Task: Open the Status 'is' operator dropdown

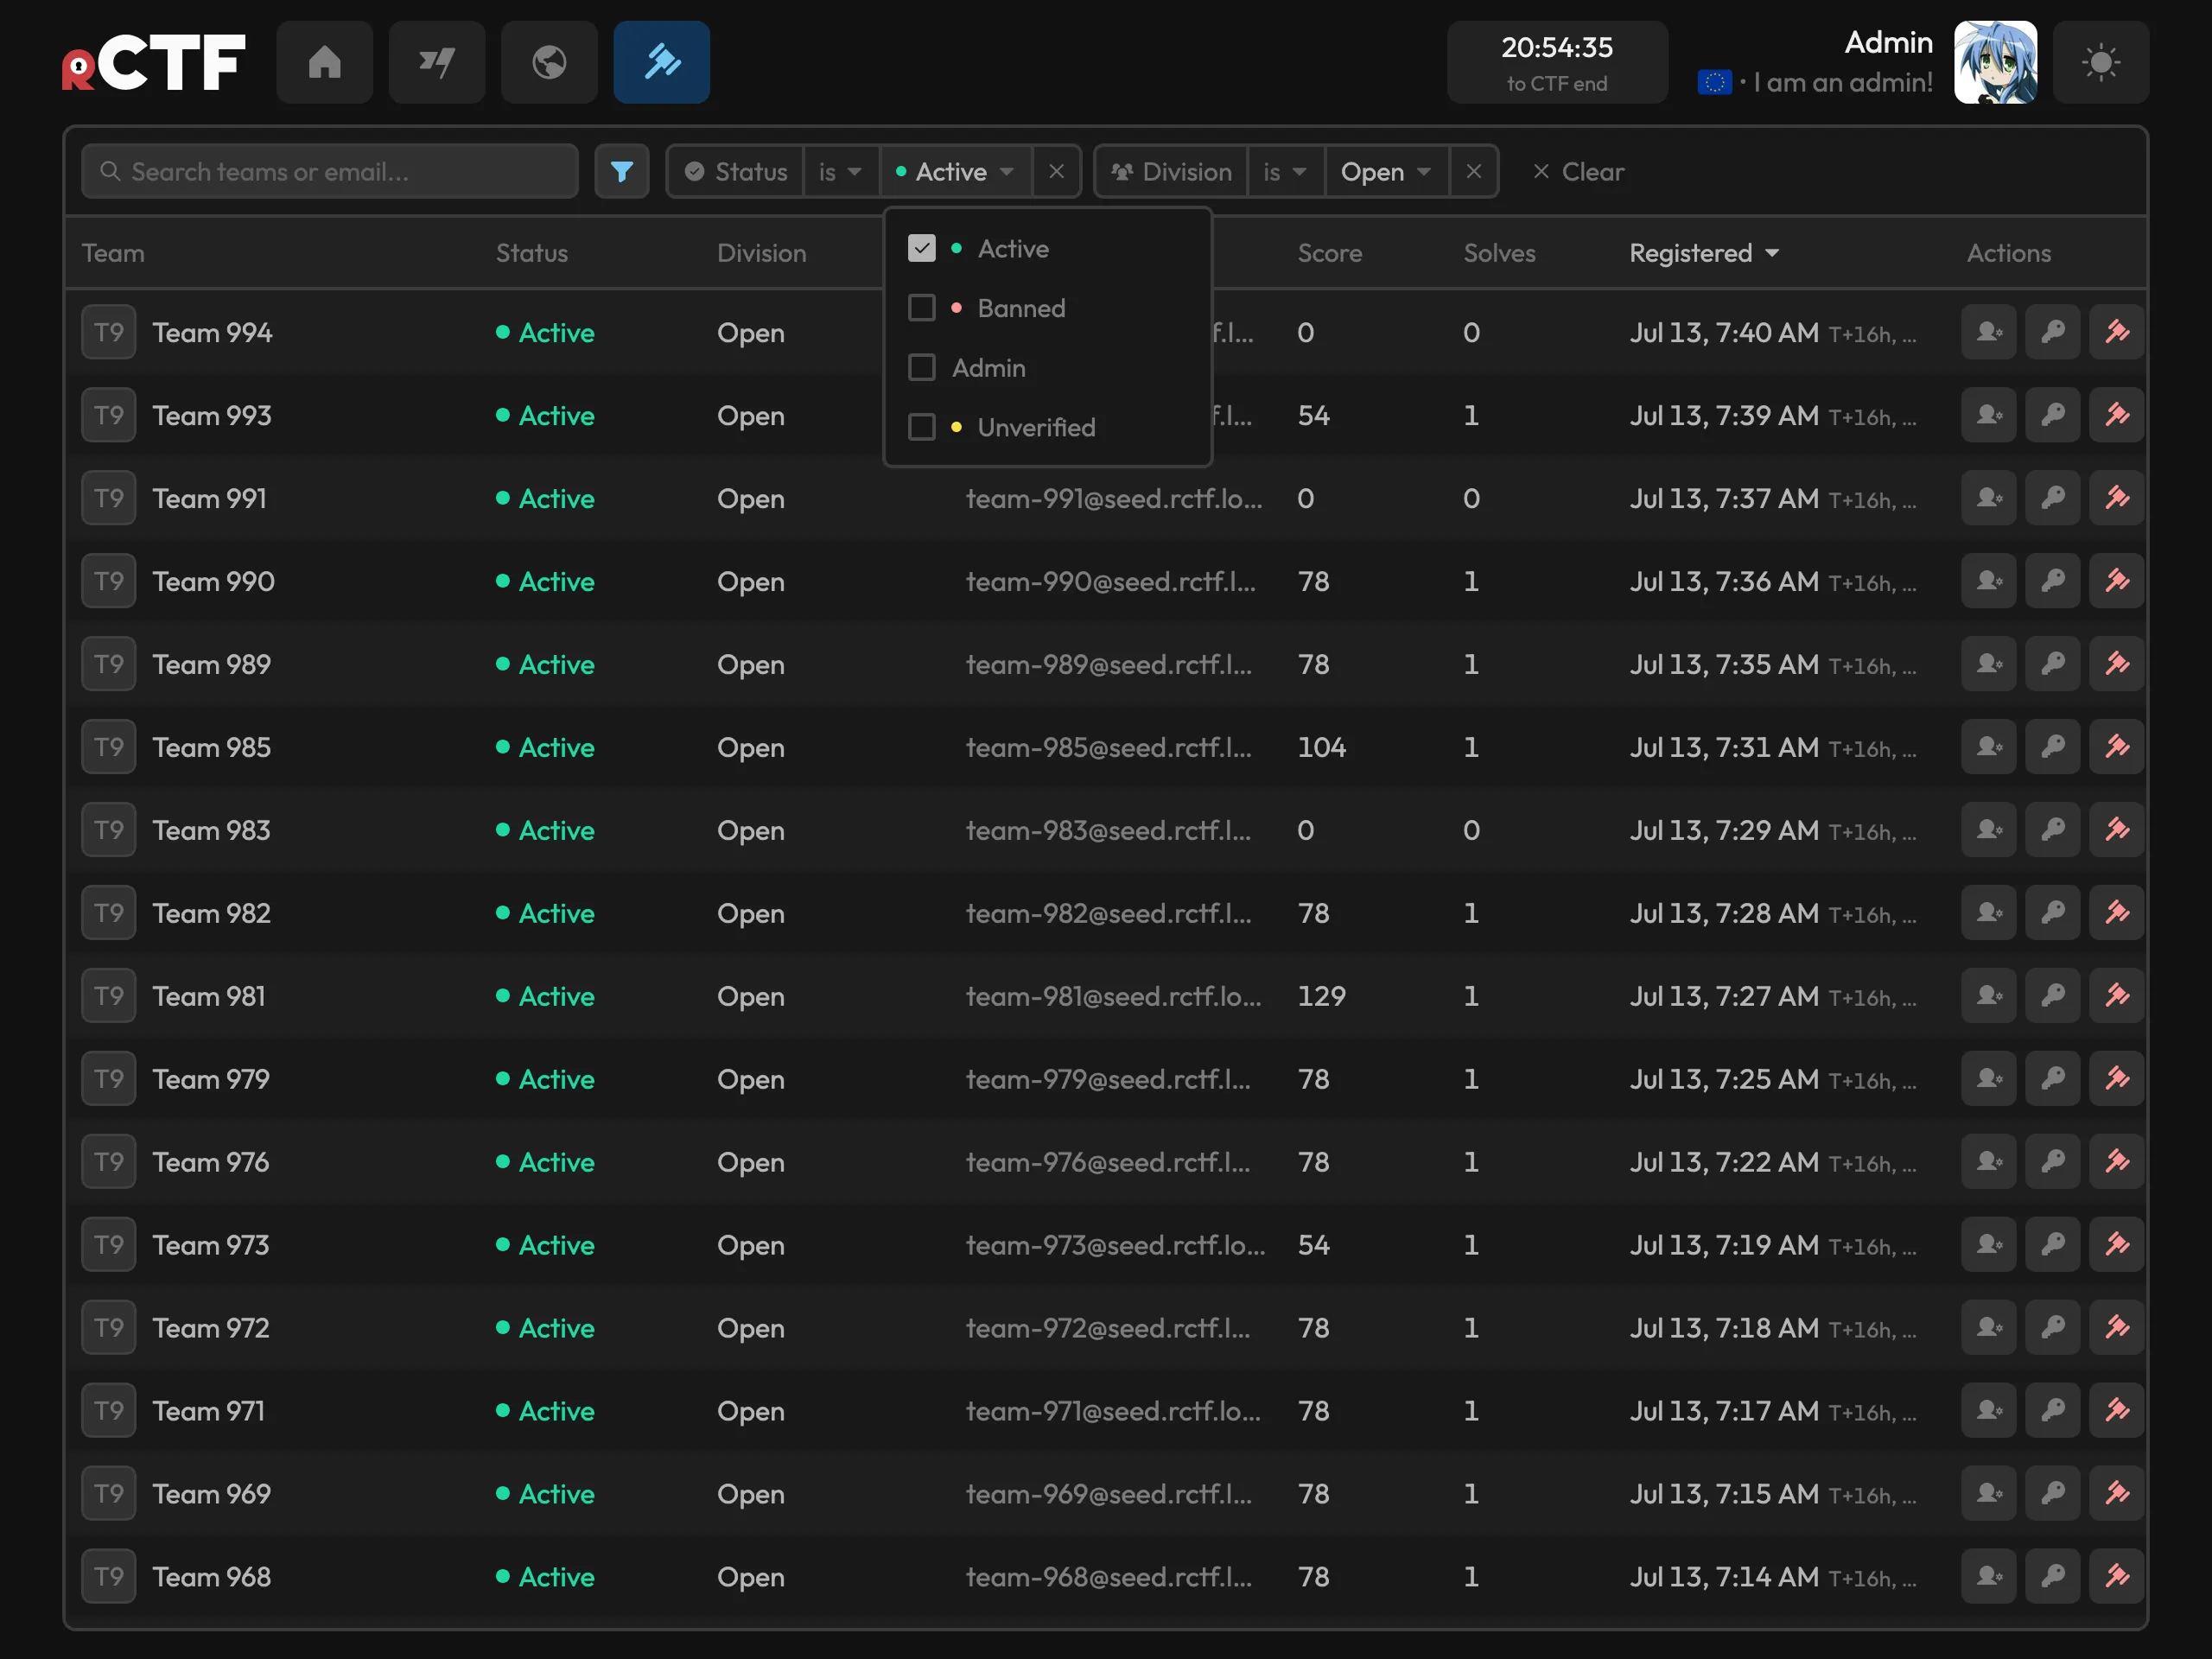Action: click(840, 172)
